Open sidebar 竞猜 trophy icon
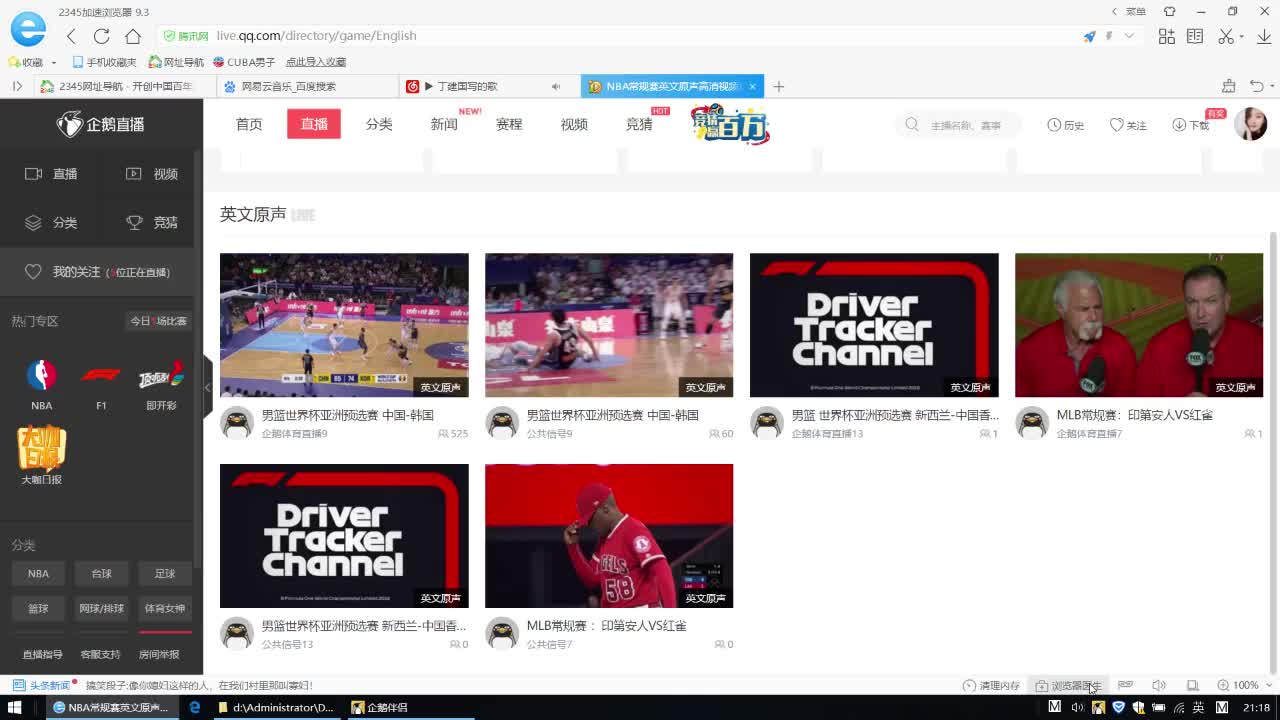The height and width of the screenshot is (720, 1280). coord(152,223)
